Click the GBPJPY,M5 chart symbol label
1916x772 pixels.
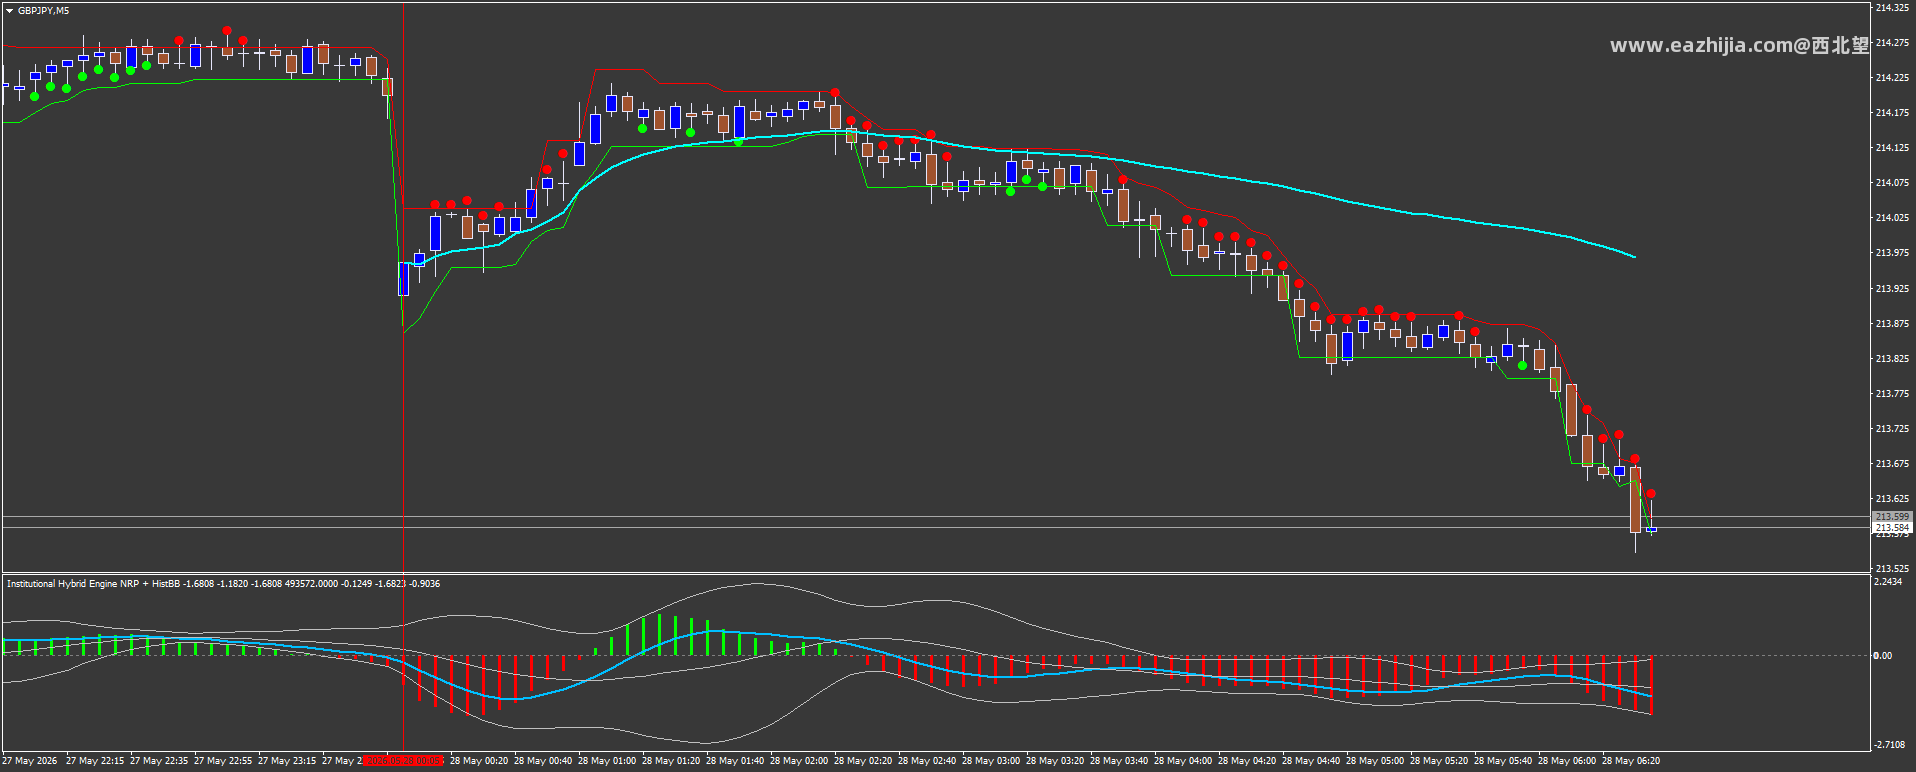tap(44, 11)
